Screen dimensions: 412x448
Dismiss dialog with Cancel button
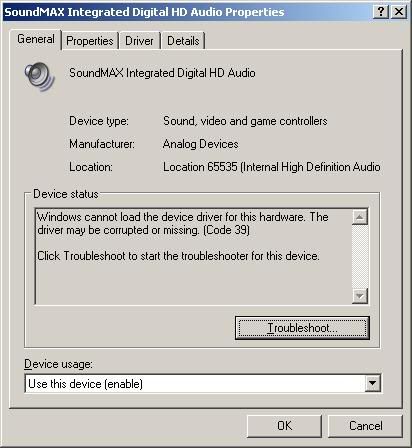click(366, 426)
